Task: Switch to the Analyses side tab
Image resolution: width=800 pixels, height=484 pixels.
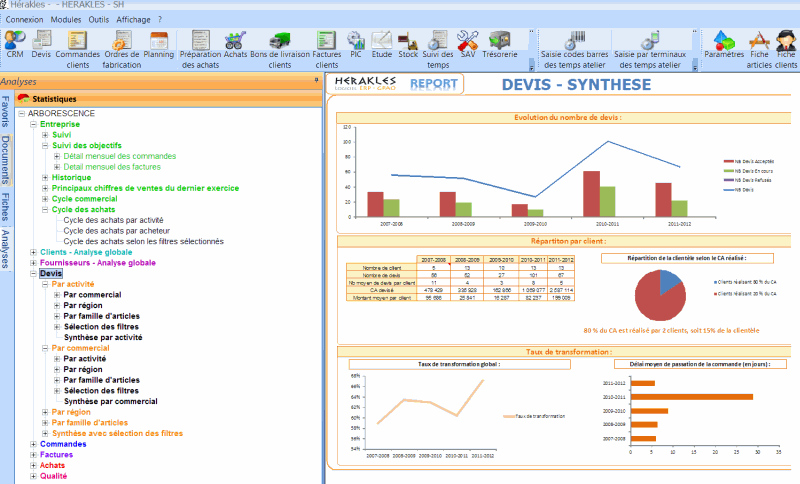Action: pyautogui.click(x=6, y=248)
